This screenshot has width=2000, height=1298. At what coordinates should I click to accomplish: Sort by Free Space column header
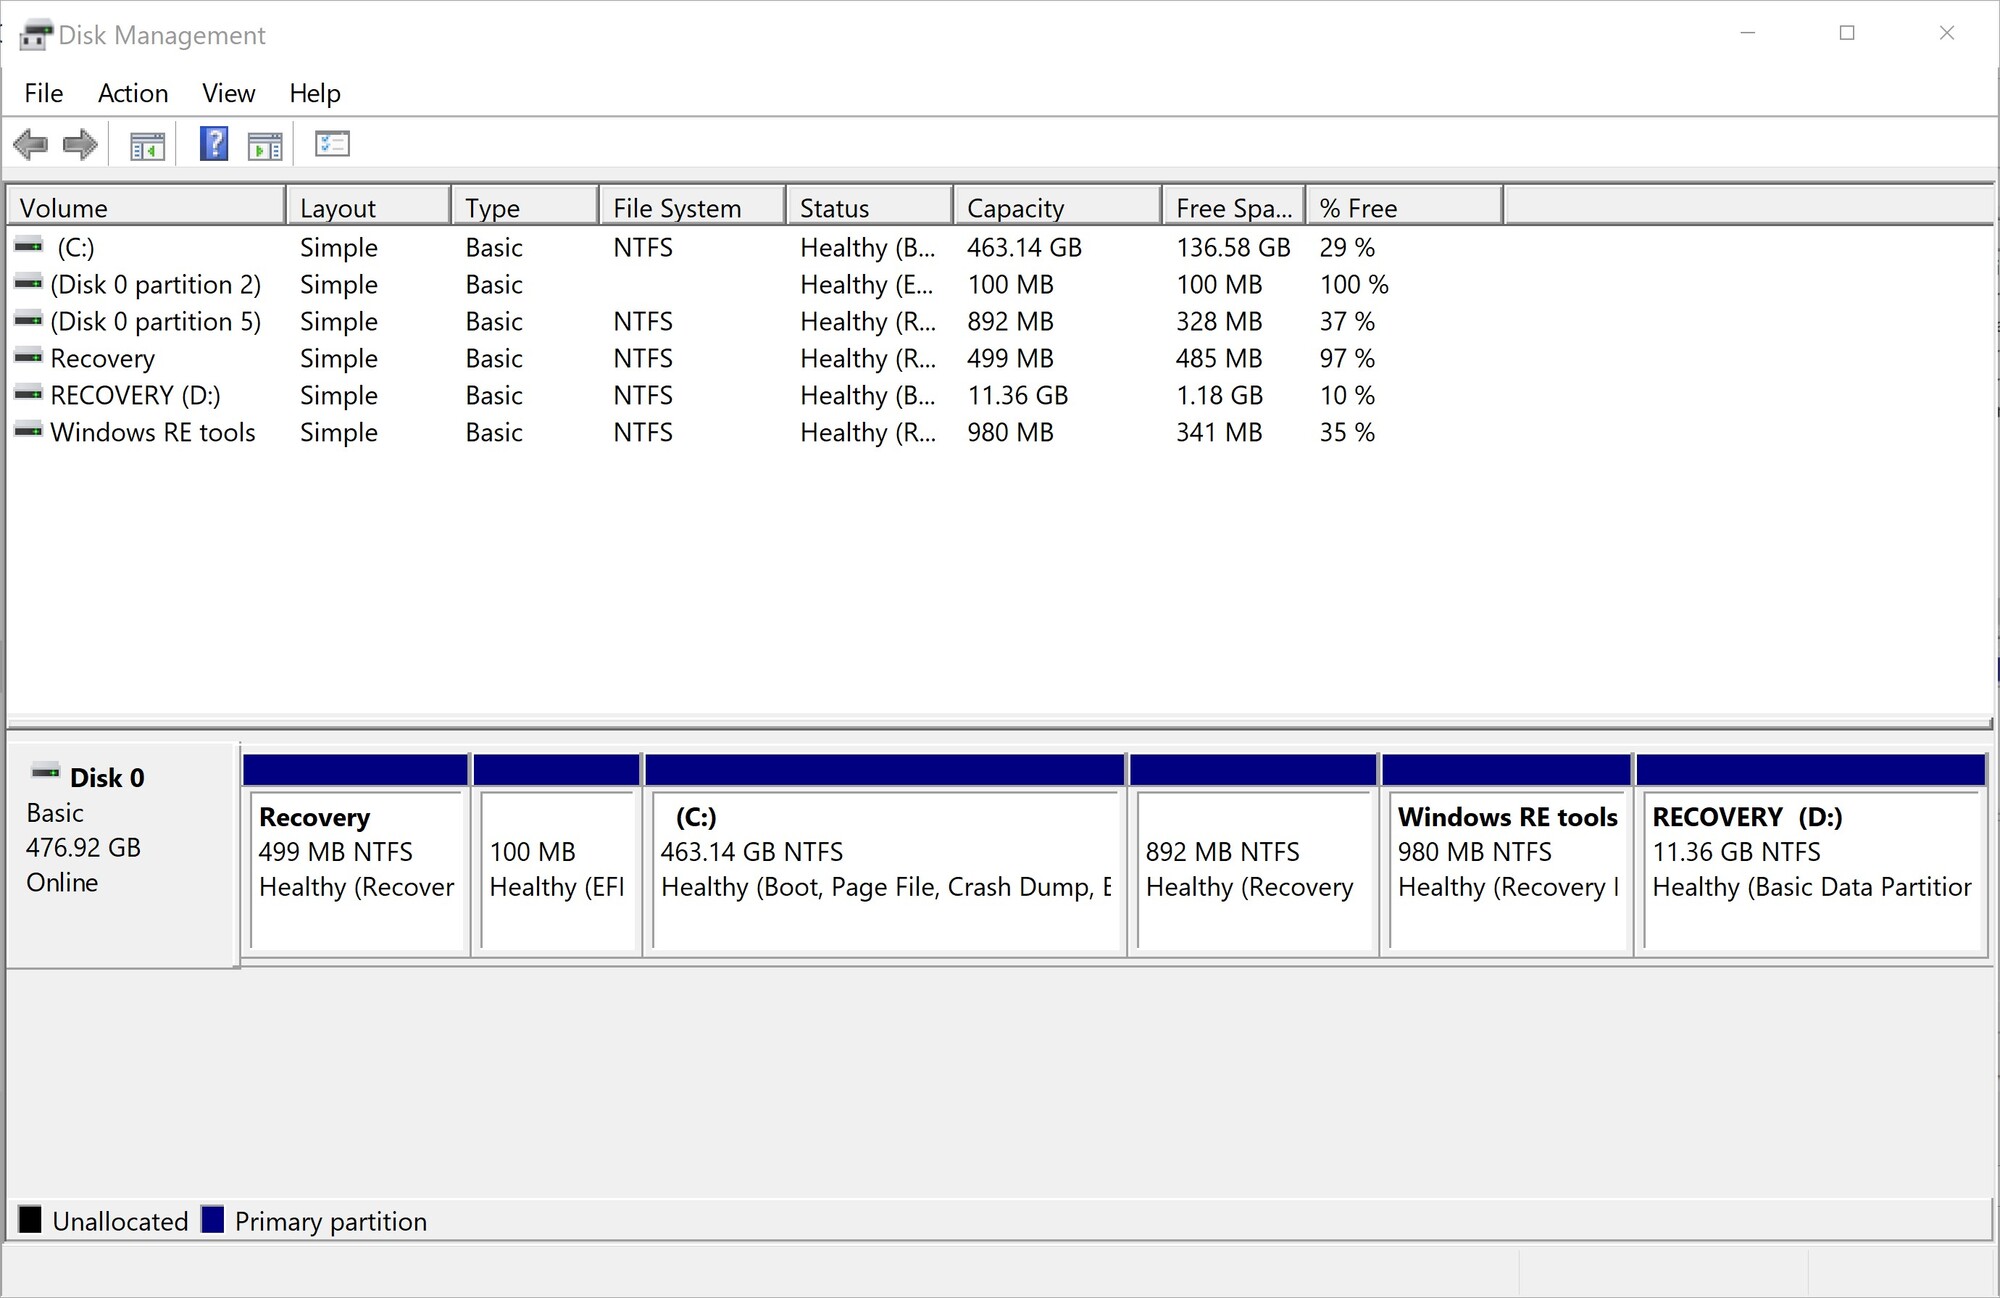(x=1233, y=207)
